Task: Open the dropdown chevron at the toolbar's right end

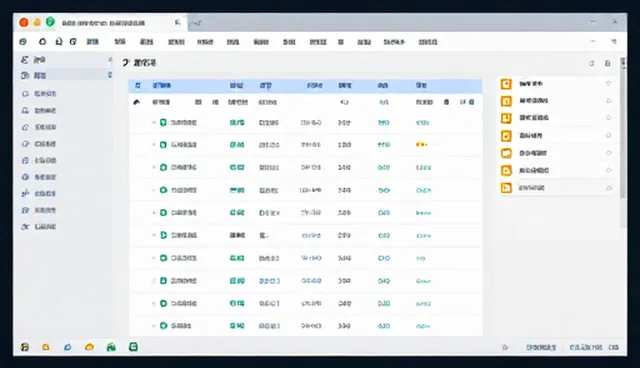Action: click(x=593, y=41)
